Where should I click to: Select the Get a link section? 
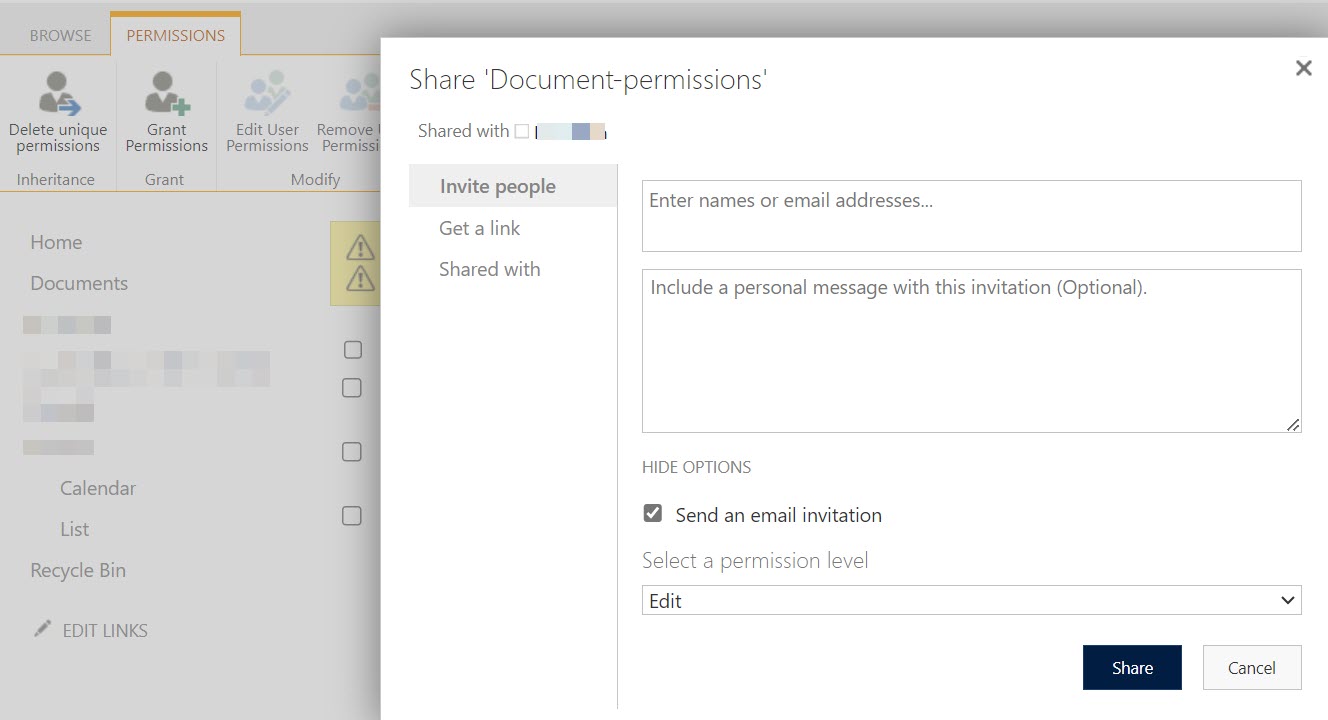click(479, 227)
